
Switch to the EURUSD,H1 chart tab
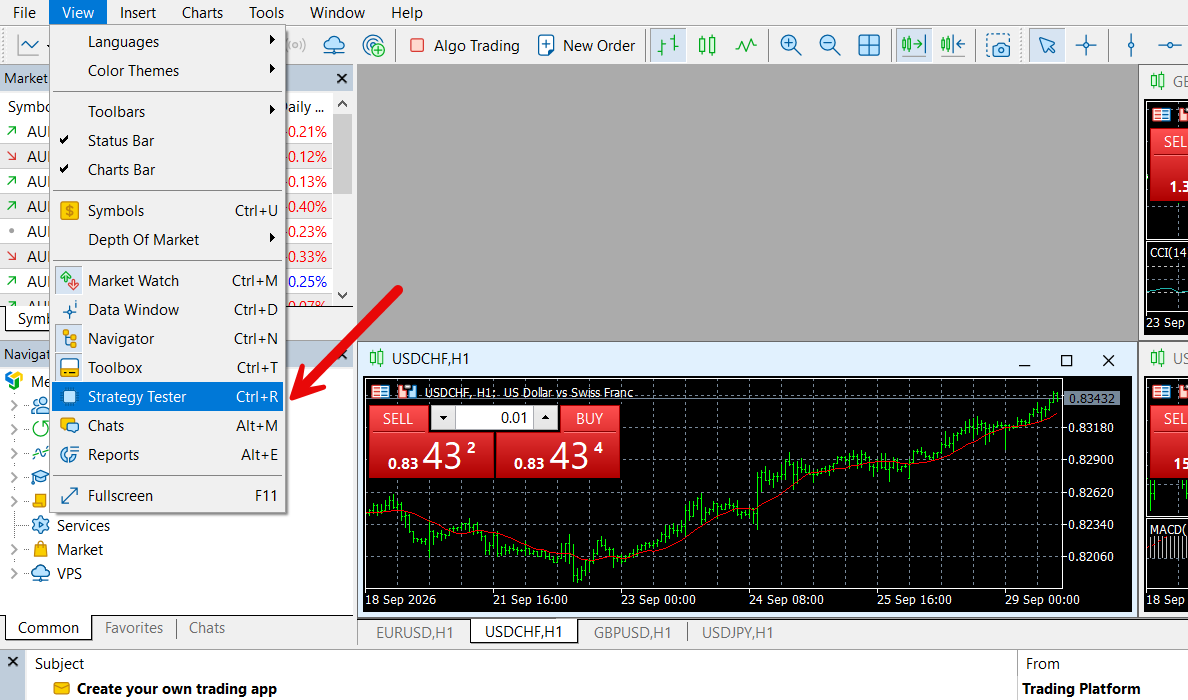pos(414,632)
